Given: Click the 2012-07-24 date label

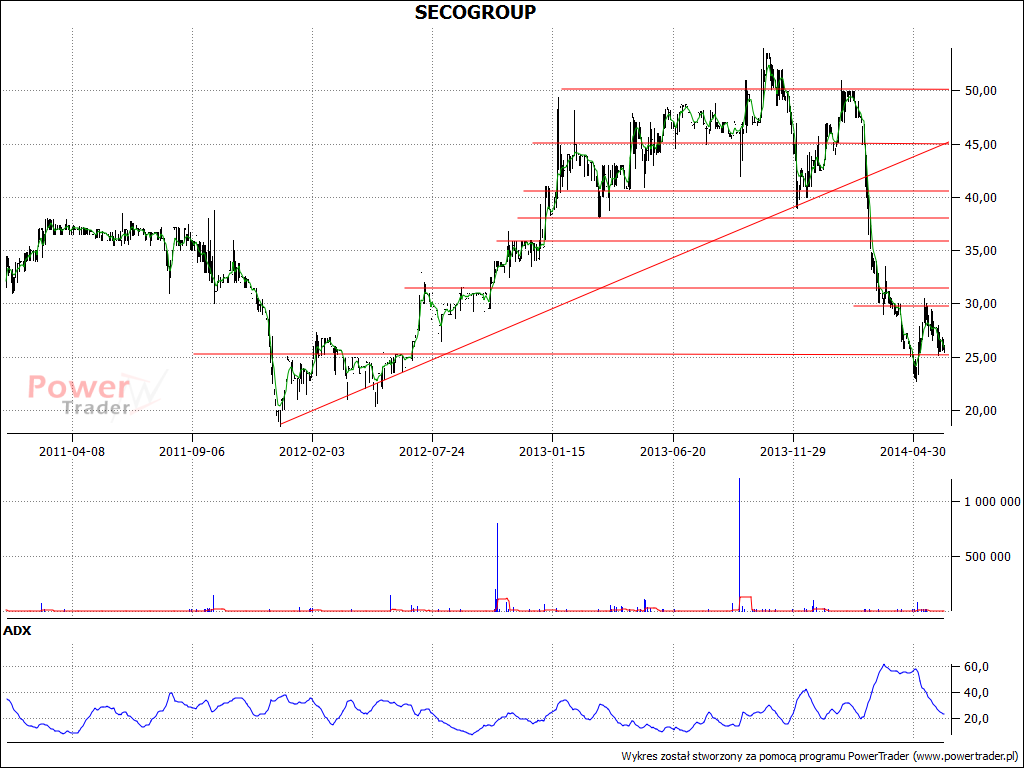Looking at the screenshot, I should [432, 451].
